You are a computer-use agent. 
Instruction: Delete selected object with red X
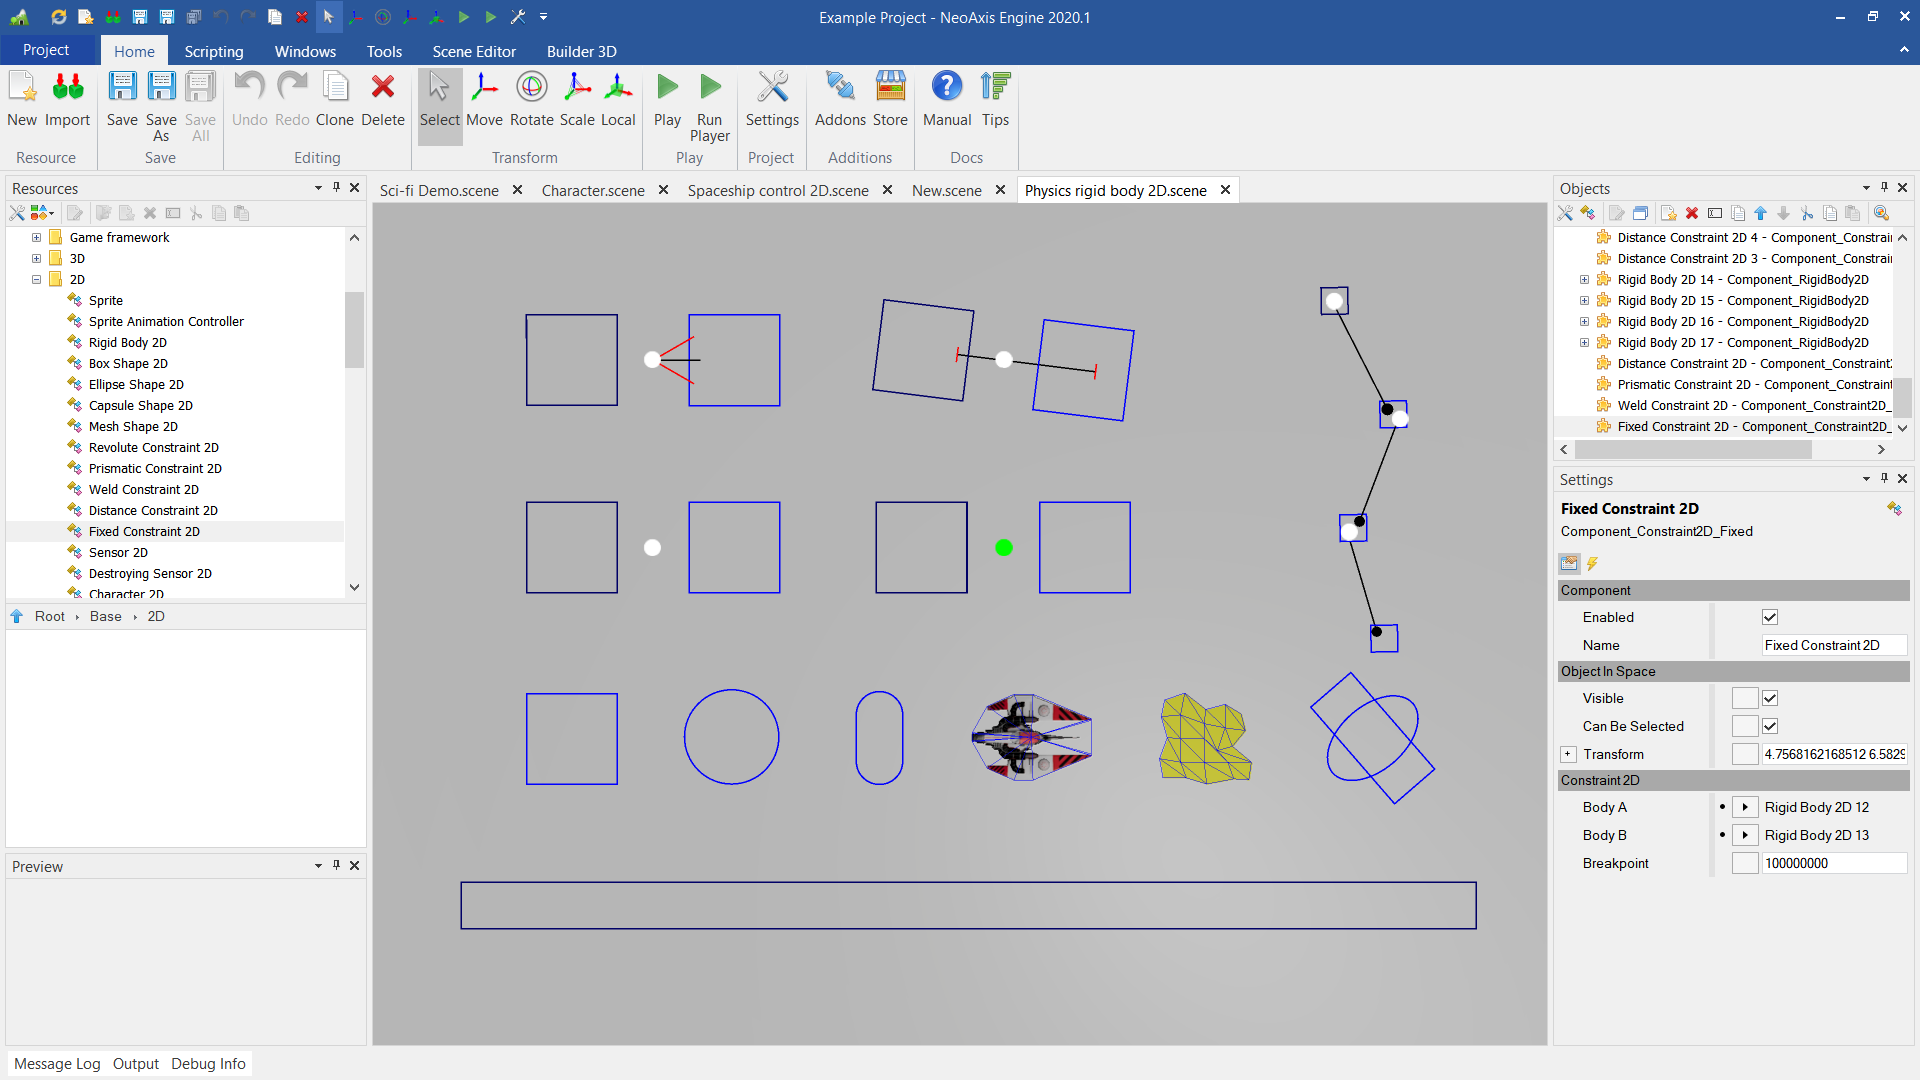(x=382, y=99)
